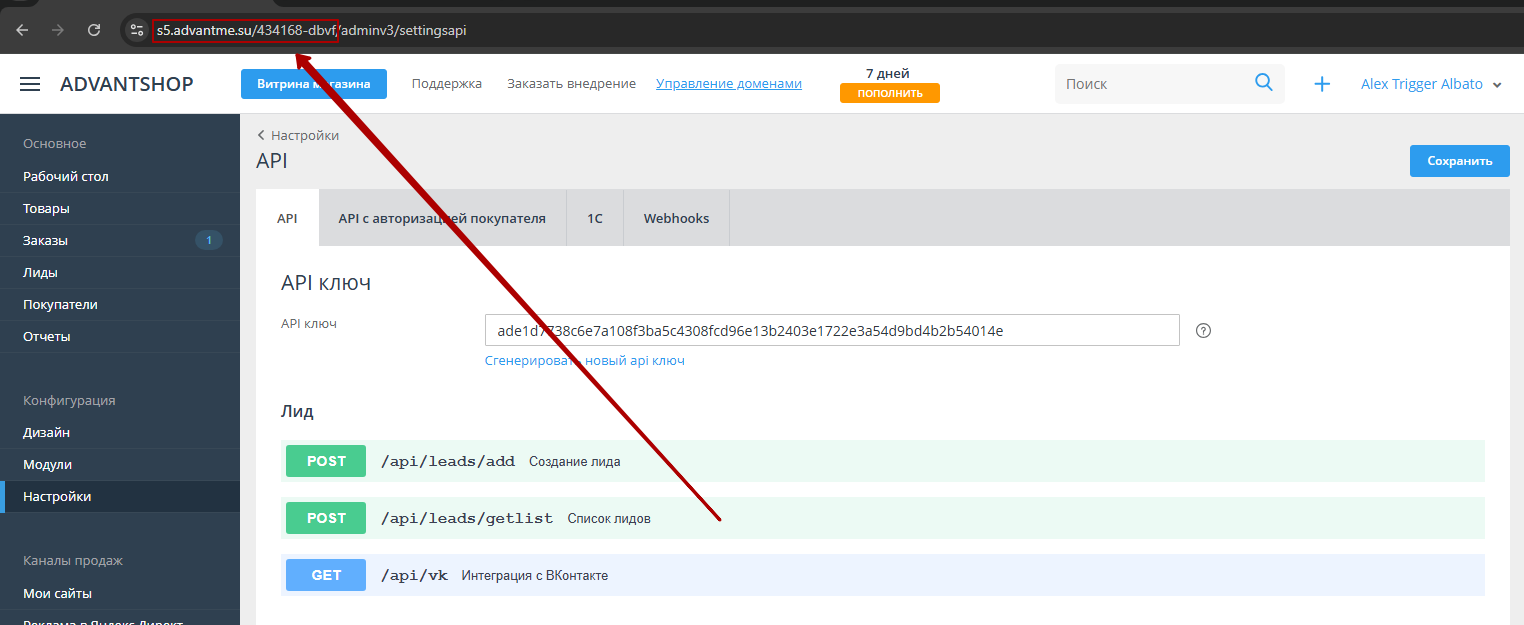1524x625 pixels.
Task: Select the API с авторизацией покупателя tab
Action: tap(441, 218)
